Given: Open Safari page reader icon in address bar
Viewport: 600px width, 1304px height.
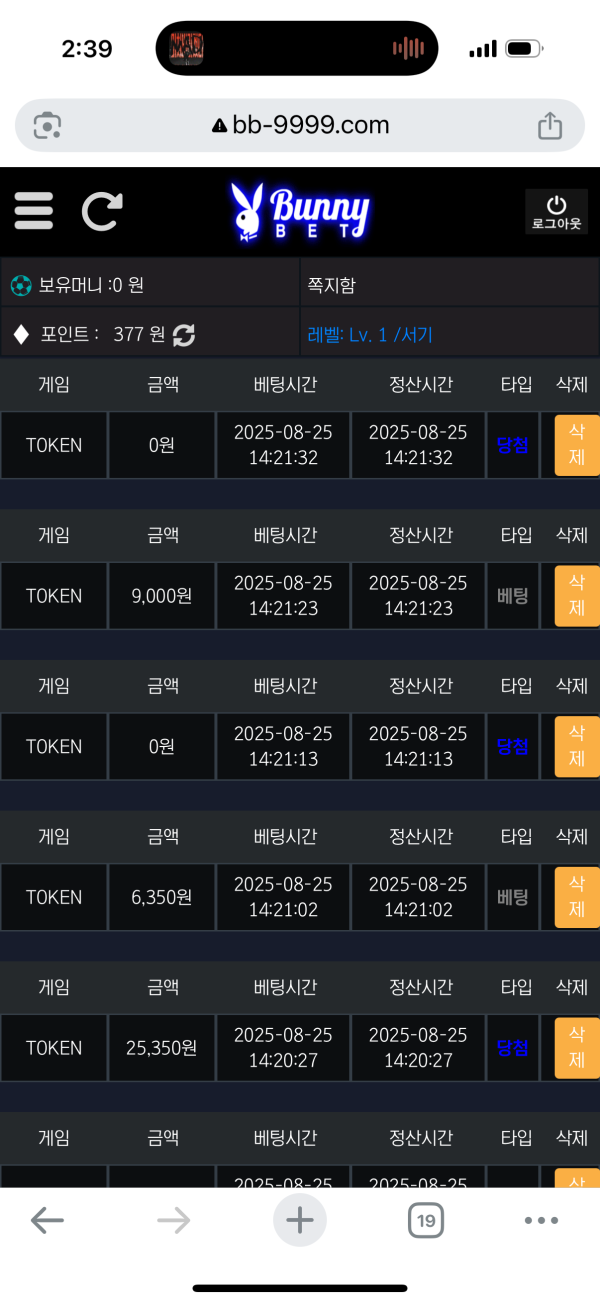Looking at the screenshot, I should pyautogui.click(x=47, y=126).
